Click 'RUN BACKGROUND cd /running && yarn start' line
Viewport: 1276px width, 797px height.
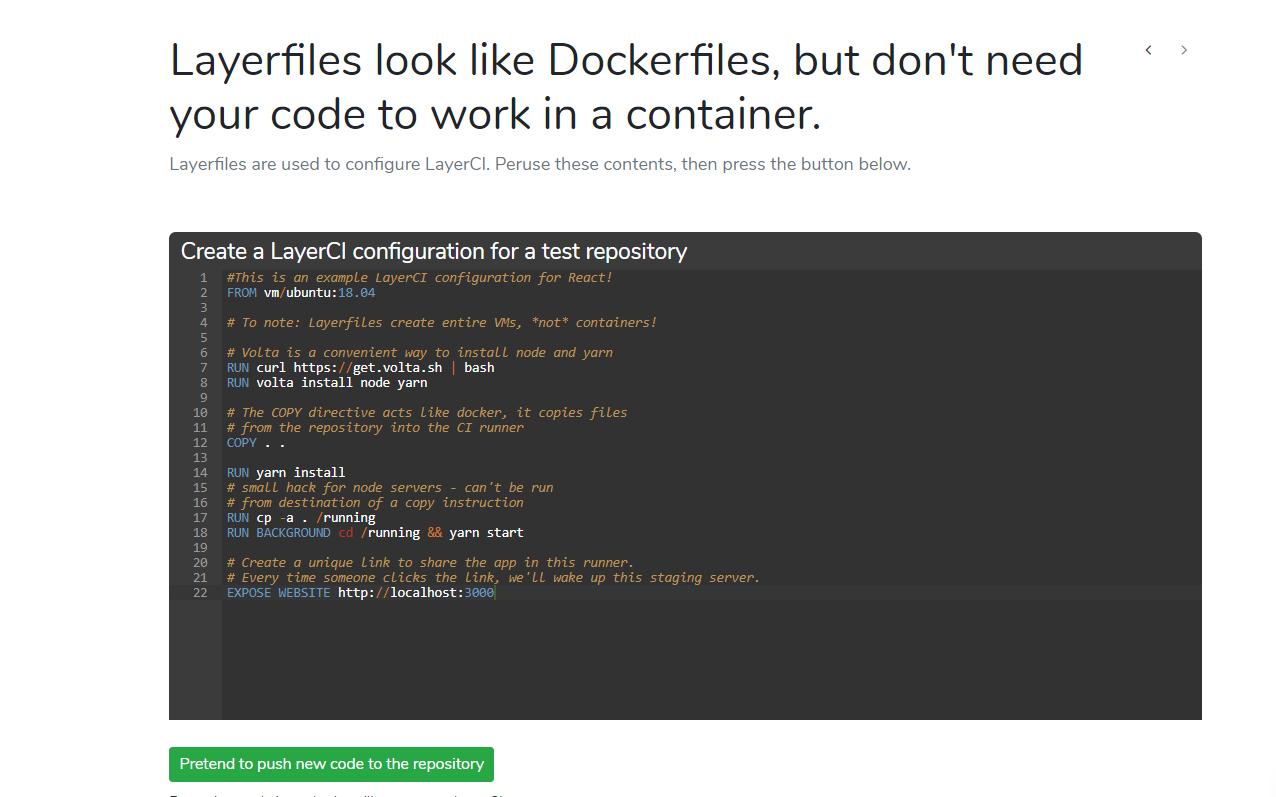point(375,533)
